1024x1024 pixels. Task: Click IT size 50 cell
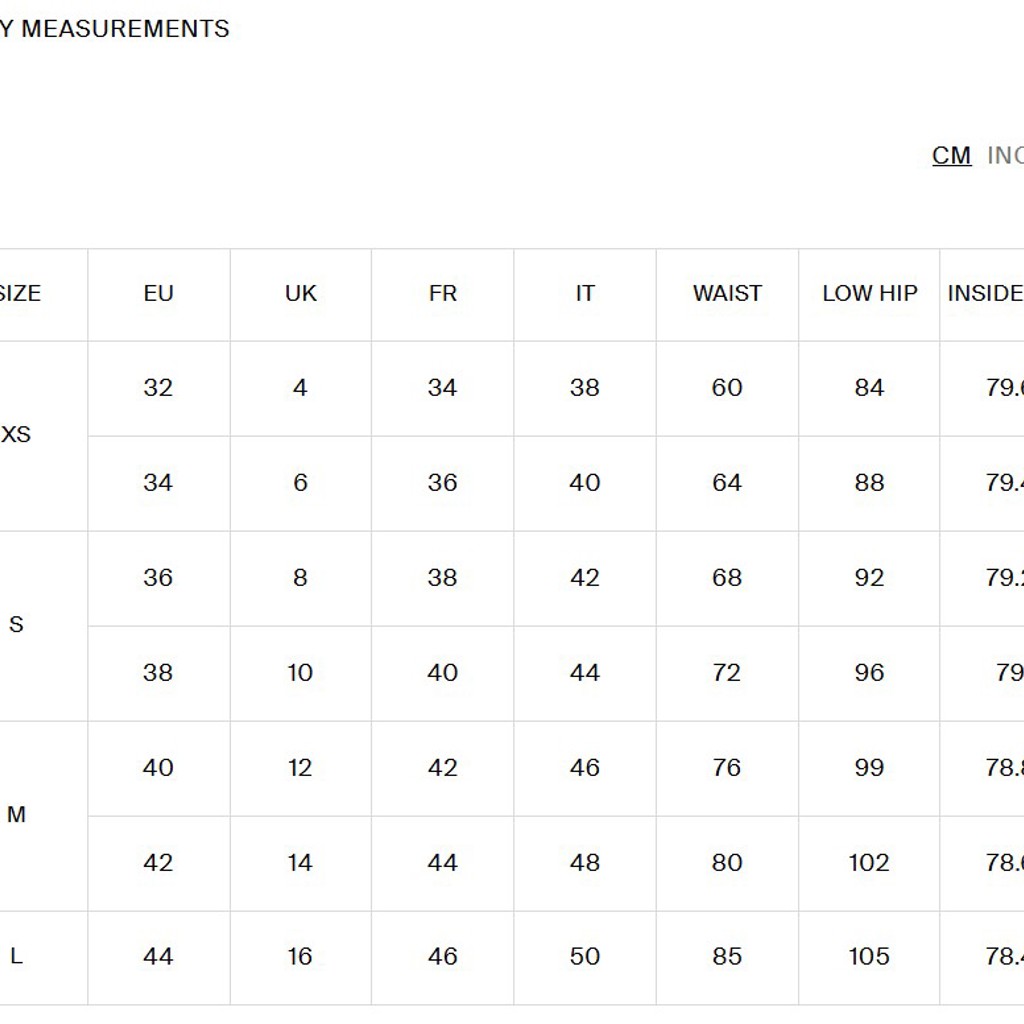[584, 957]
